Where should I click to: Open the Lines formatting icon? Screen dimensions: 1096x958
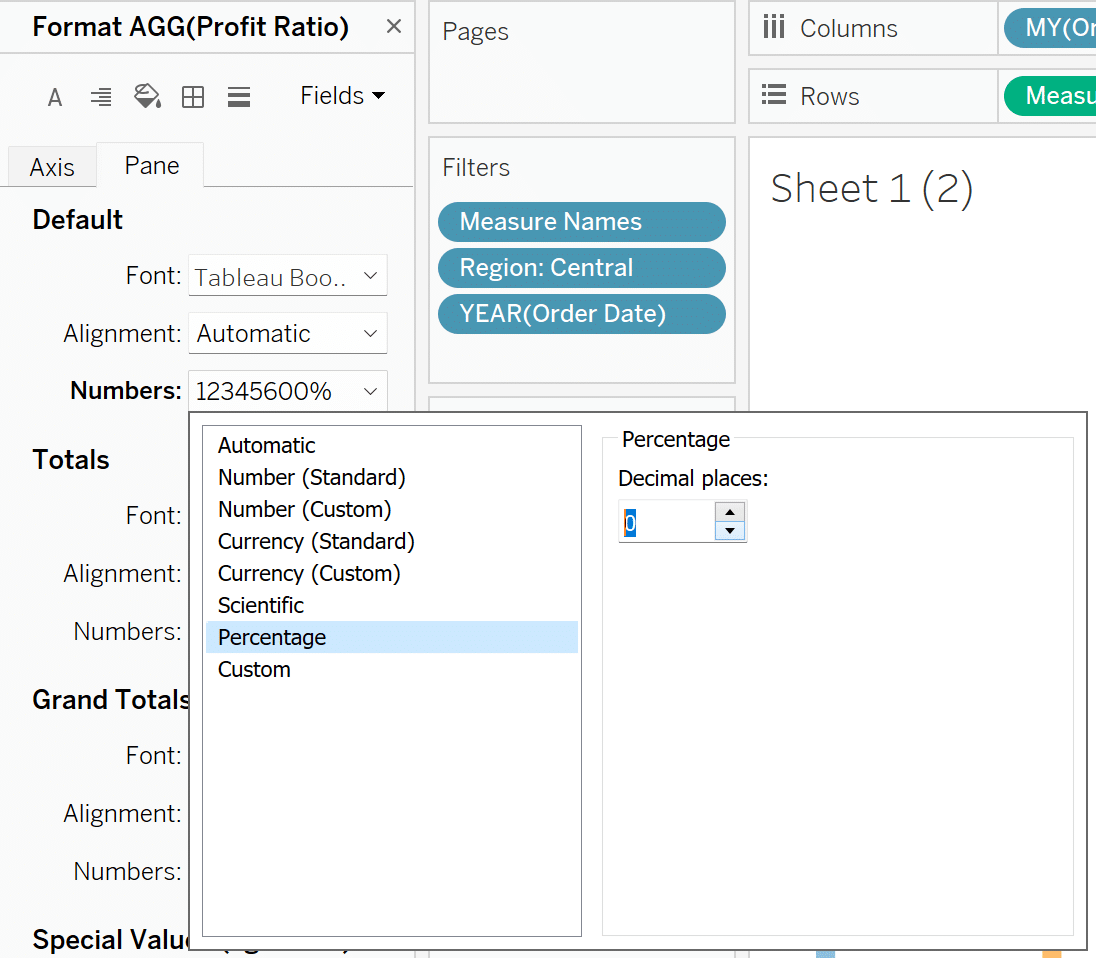(239, 97)
